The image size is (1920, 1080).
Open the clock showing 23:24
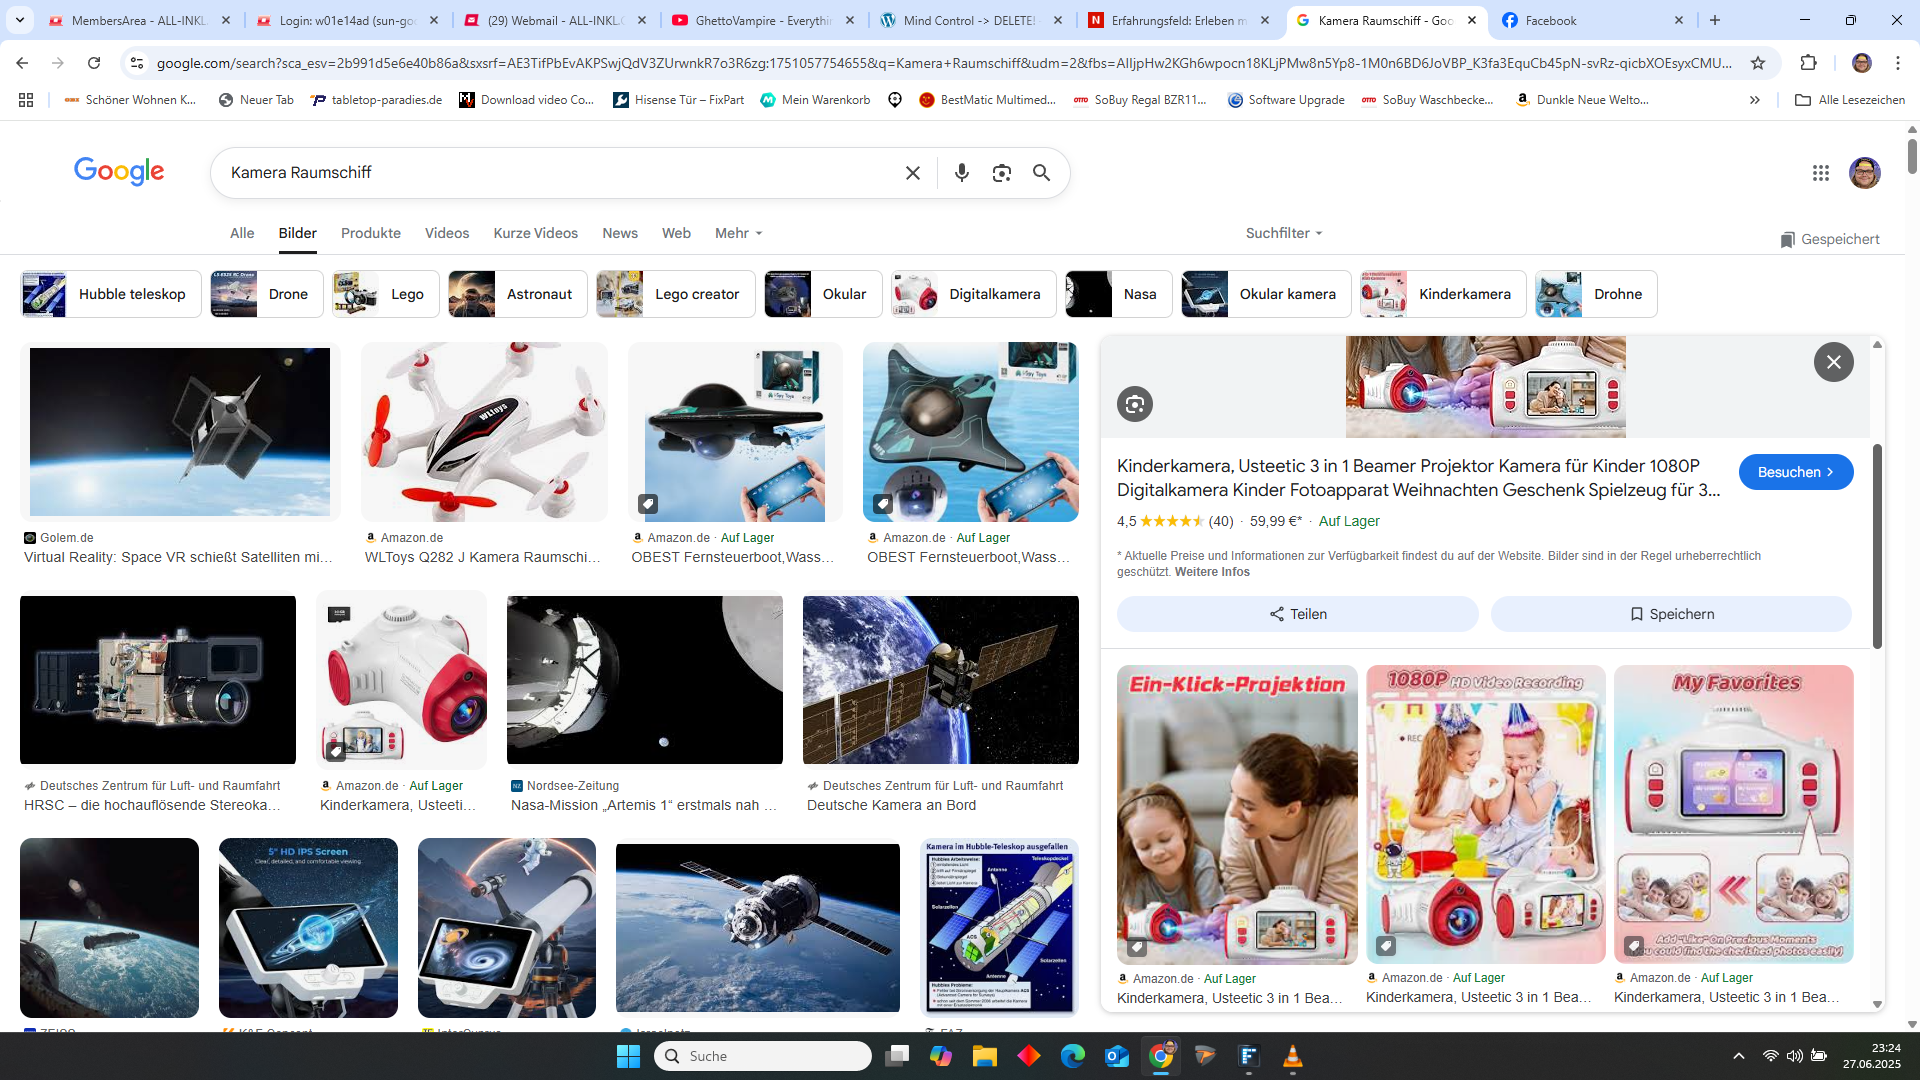1872,1056
